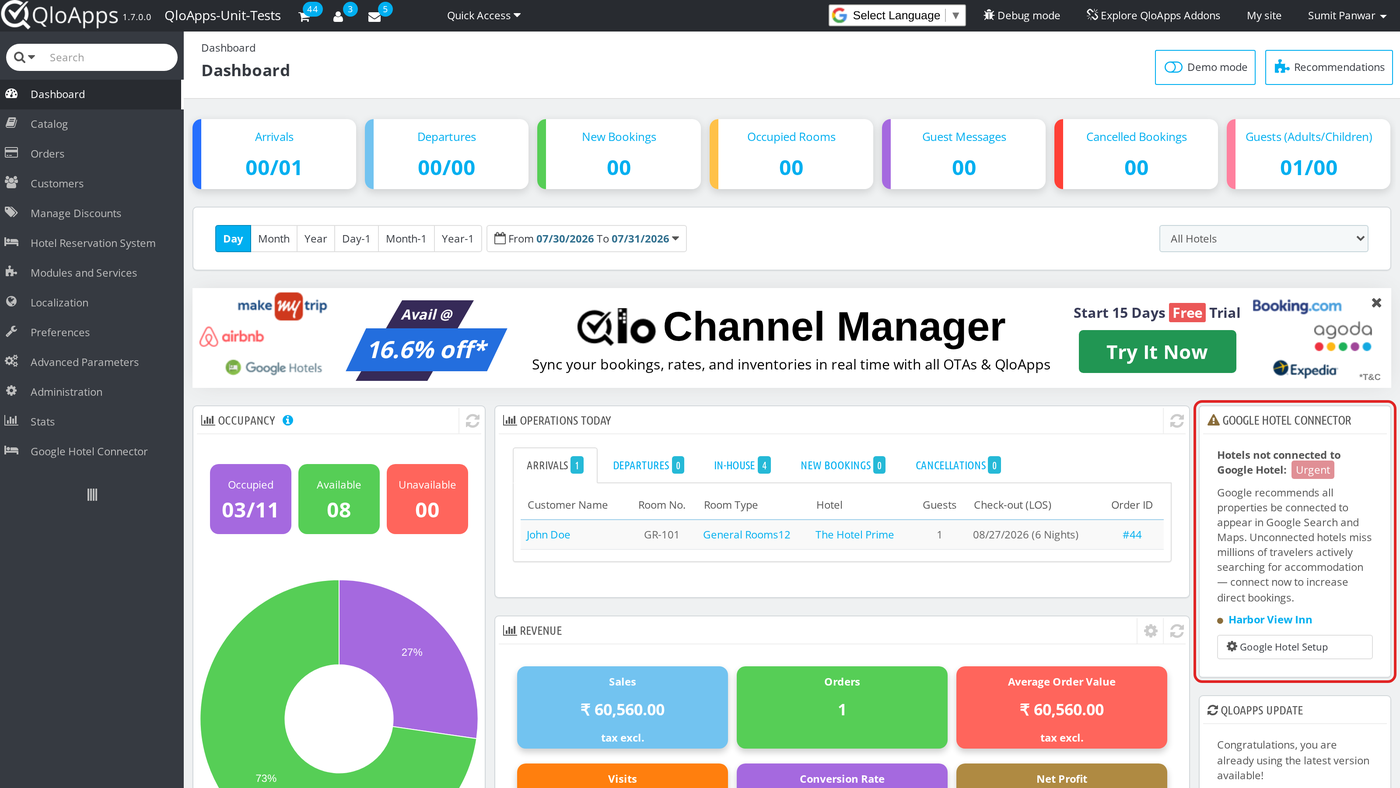This screenshot has height=788, width=1400.
Task: Open the All Hotels selector
Action: click(x=1264, y=239)
